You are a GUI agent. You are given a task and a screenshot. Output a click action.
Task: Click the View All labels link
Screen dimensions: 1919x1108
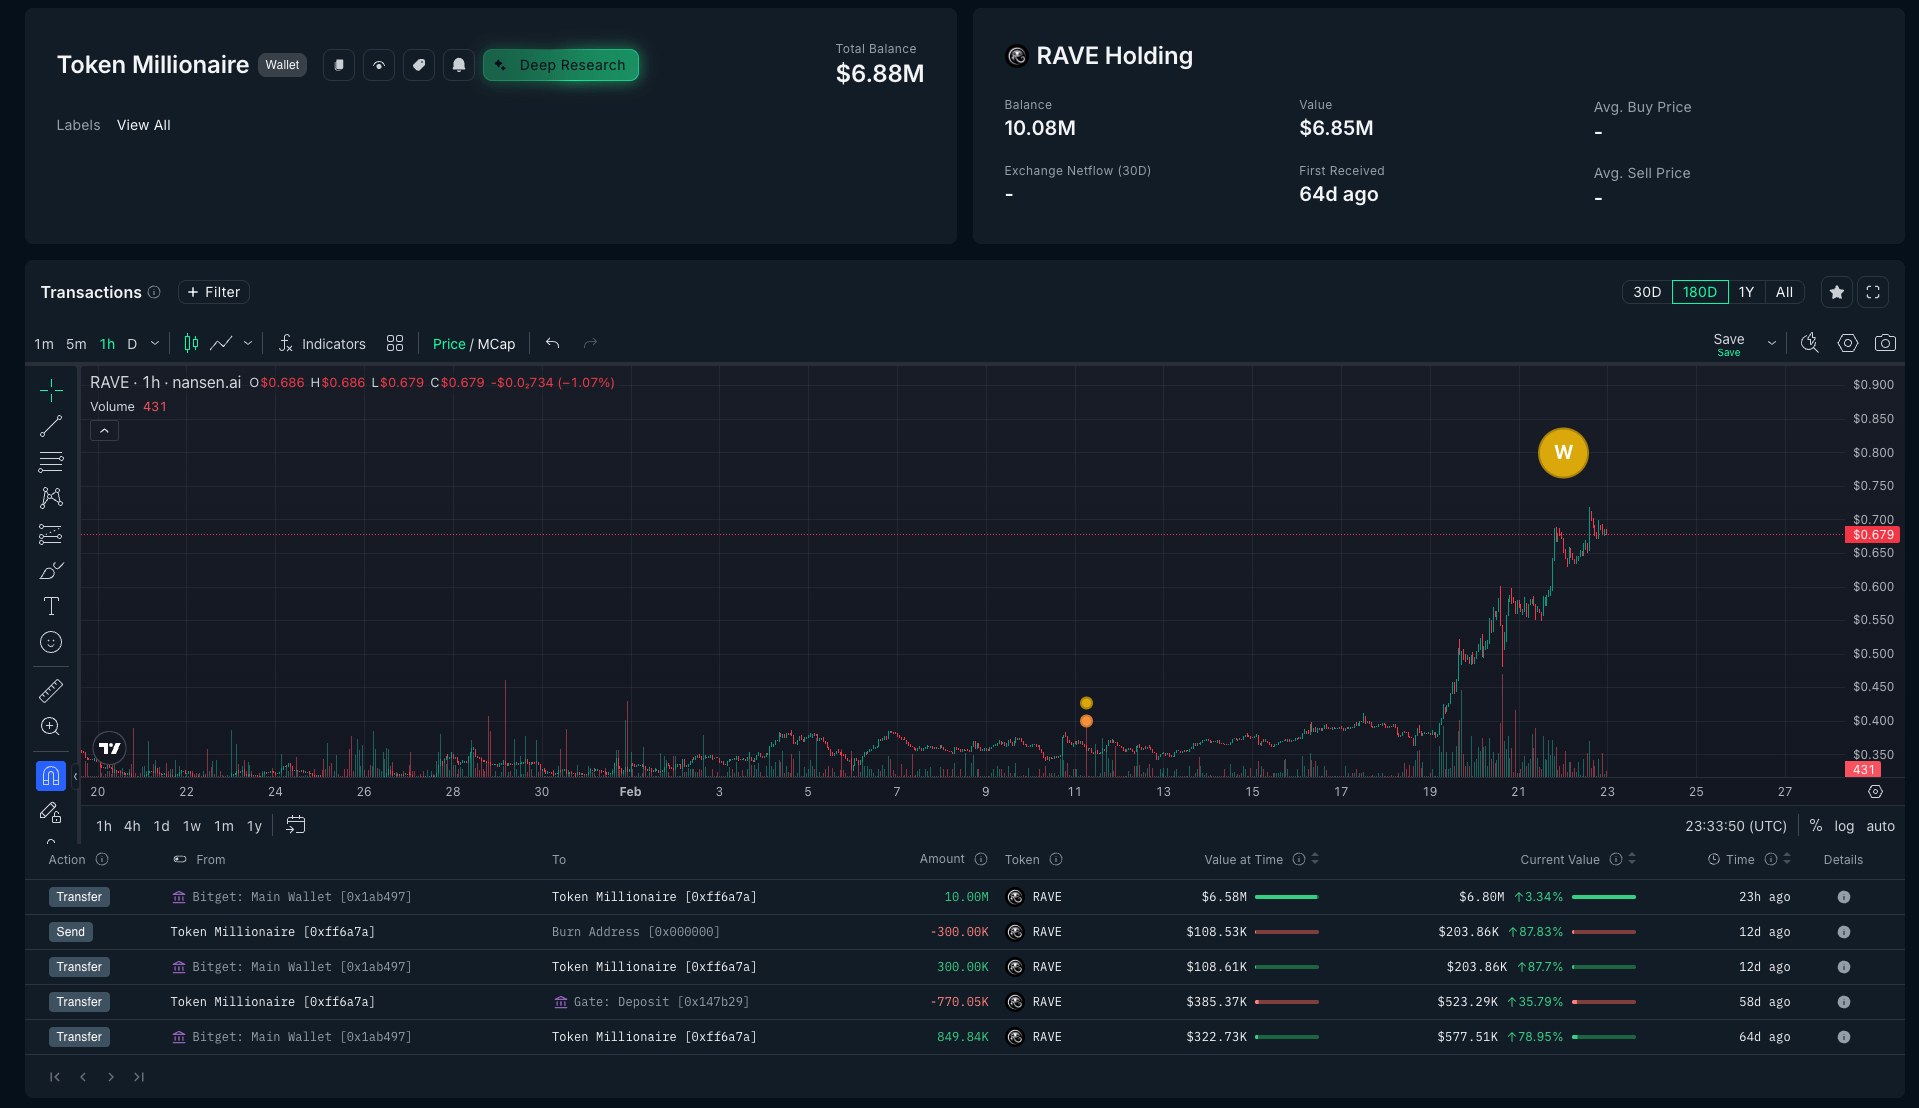(143, 125)
